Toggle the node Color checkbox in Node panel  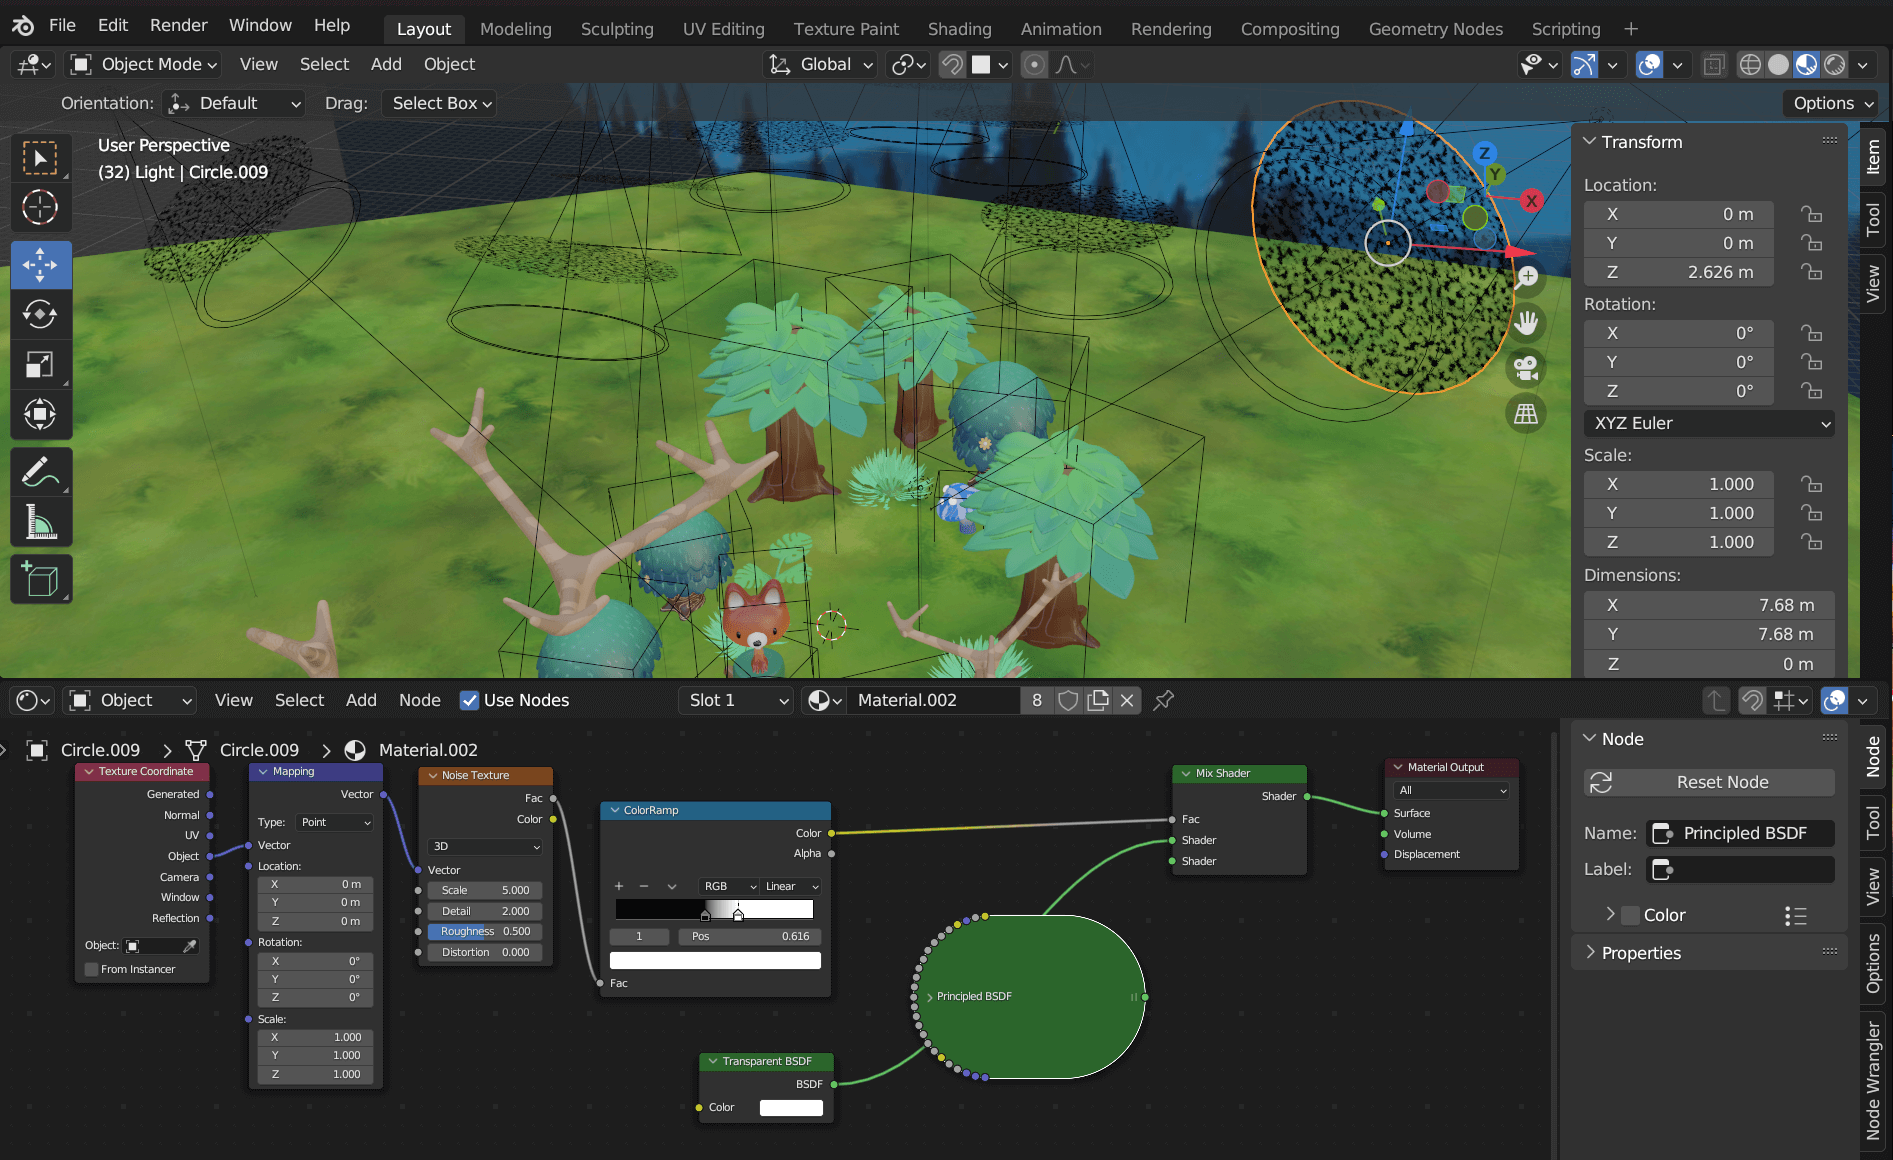click(1631, 915)
